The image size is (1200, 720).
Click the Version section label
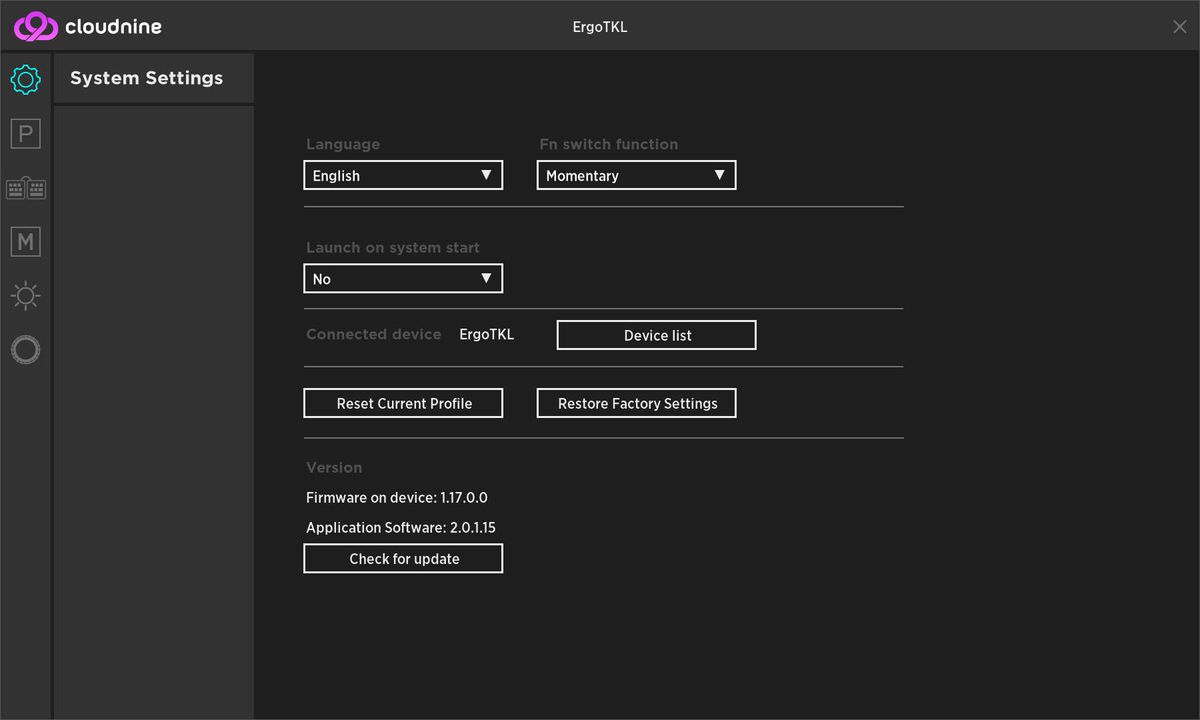[334, 467]
